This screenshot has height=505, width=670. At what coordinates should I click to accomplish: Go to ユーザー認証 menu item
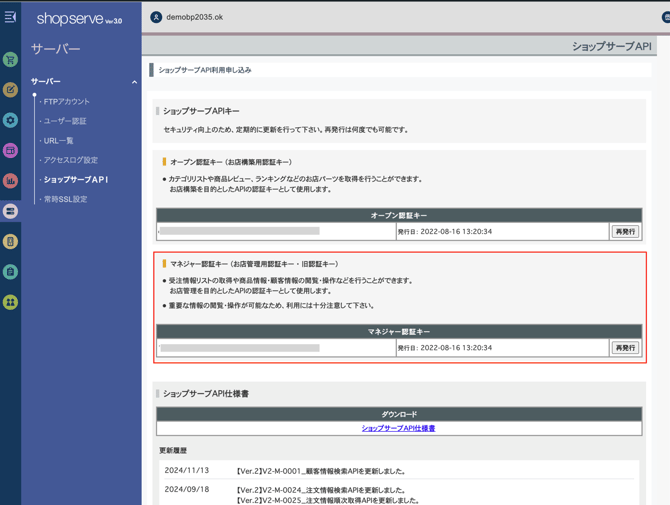[65, 121]
